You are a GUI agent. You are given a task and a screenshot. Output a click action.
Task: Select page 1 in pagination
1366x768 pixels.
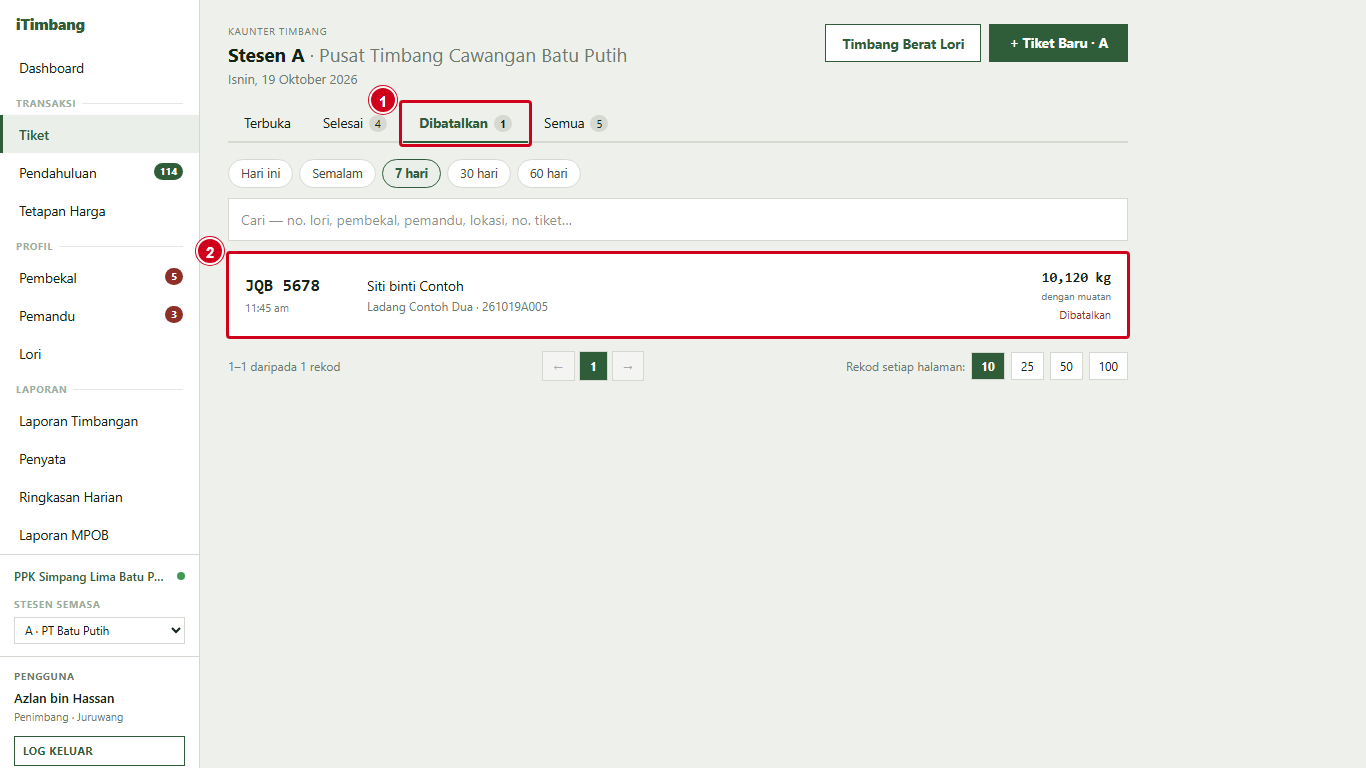click(x=593, y=367)
